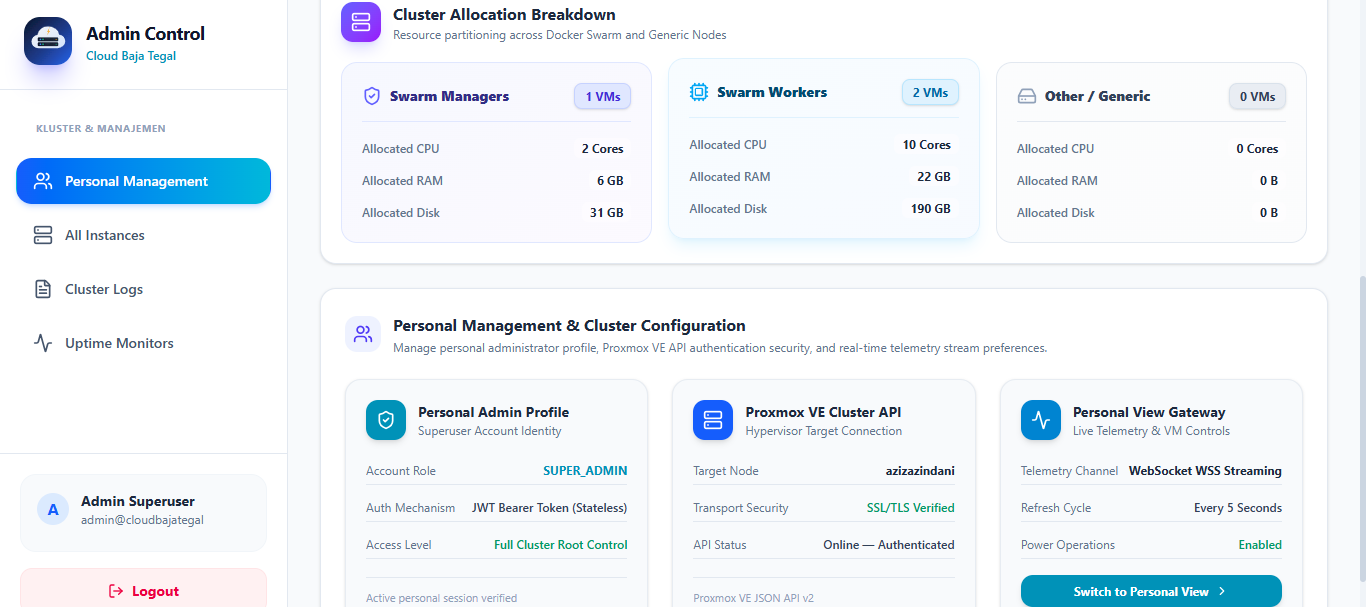Click the JWT Bearer Token (Stateless) value
Screen dimensions: 1366x607
550,508
